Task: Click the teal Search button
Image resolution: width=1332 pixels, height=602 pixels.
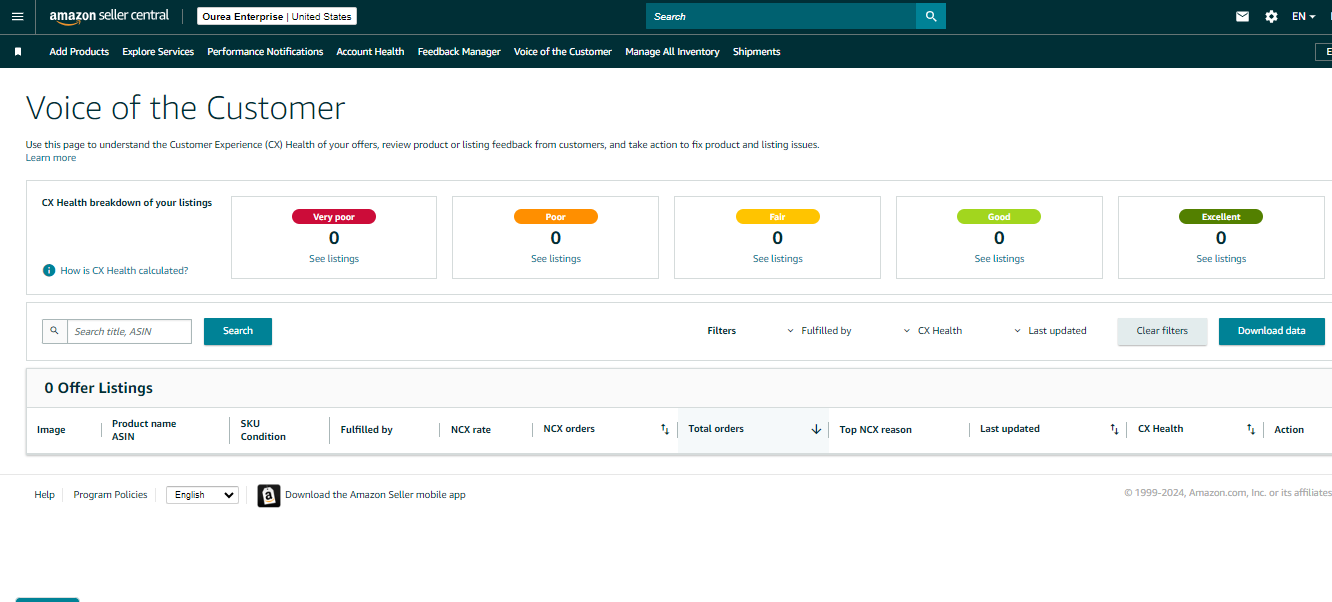Action: point(238,331)
